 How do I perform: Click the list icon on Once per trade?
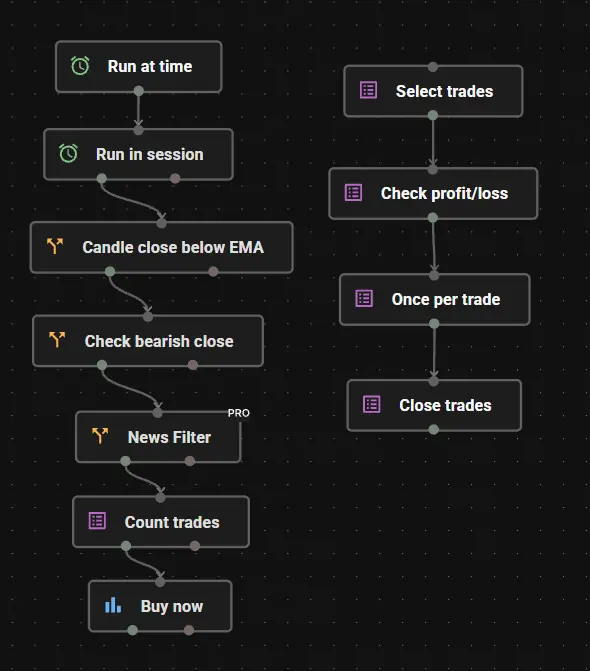364,299
